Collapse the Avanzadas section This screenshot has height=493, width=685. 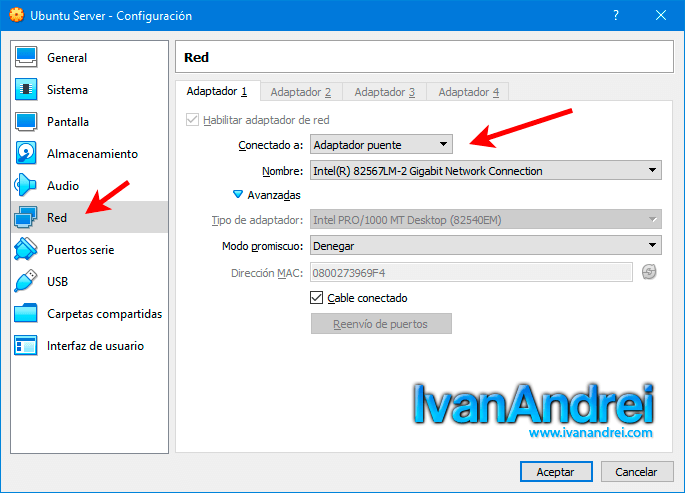(238, 194)
